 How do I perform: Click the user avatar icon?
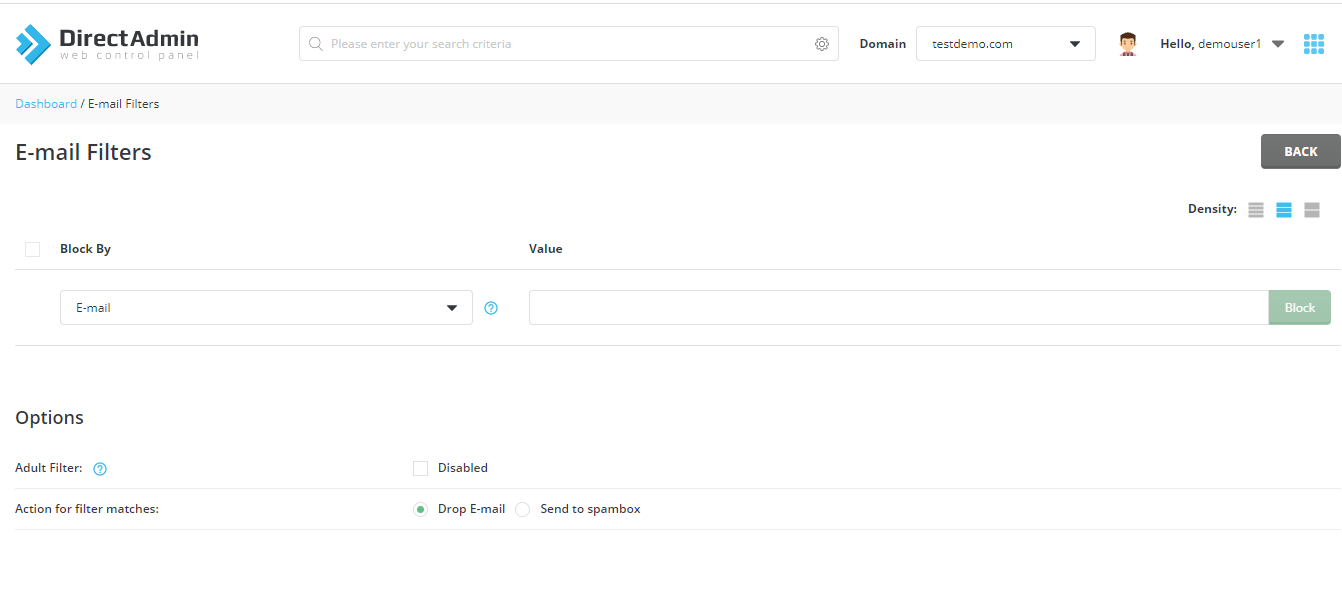1128,44
